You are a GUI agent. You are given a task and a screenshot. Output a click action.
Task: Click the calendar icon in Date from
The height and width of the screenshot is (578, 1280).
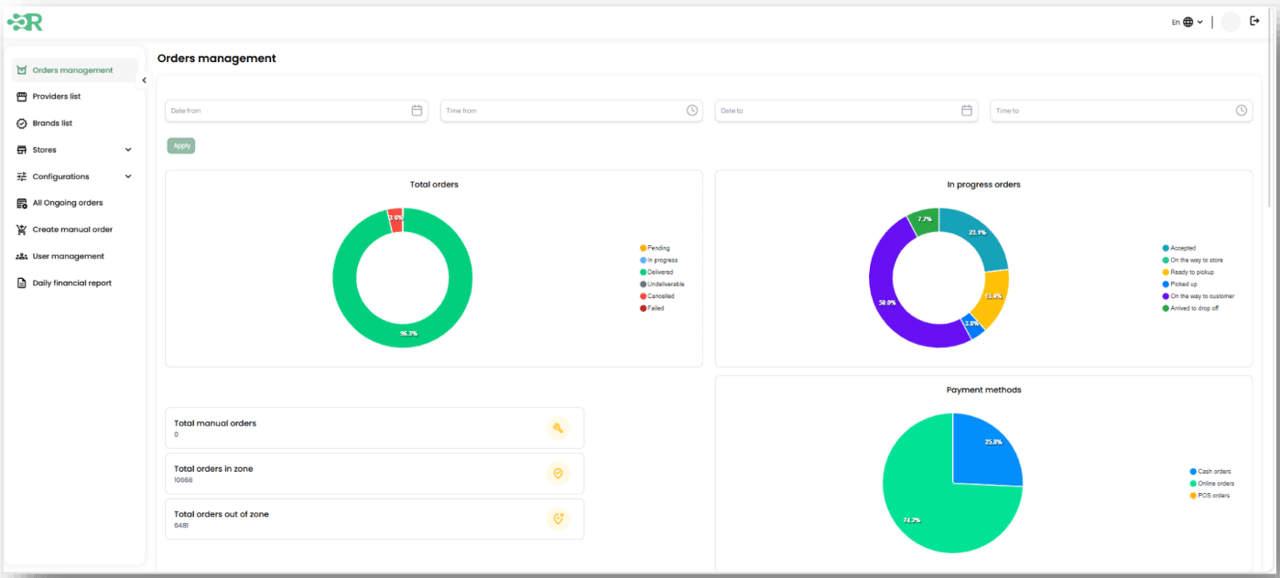(417, 110)
